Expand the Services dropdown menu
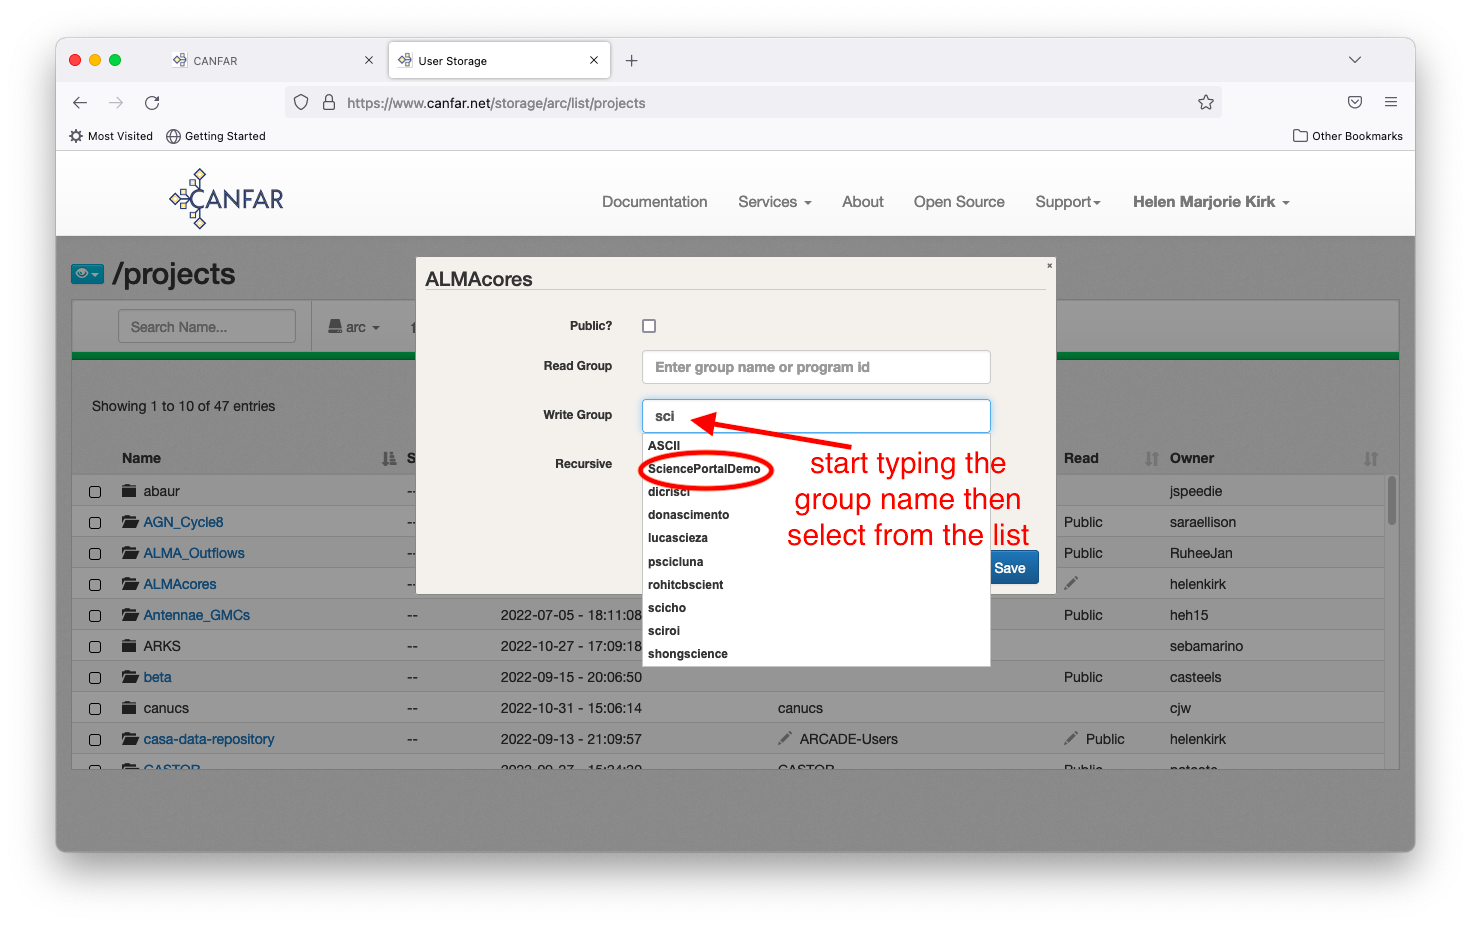The image size is (1471, 926). point(774,202)
